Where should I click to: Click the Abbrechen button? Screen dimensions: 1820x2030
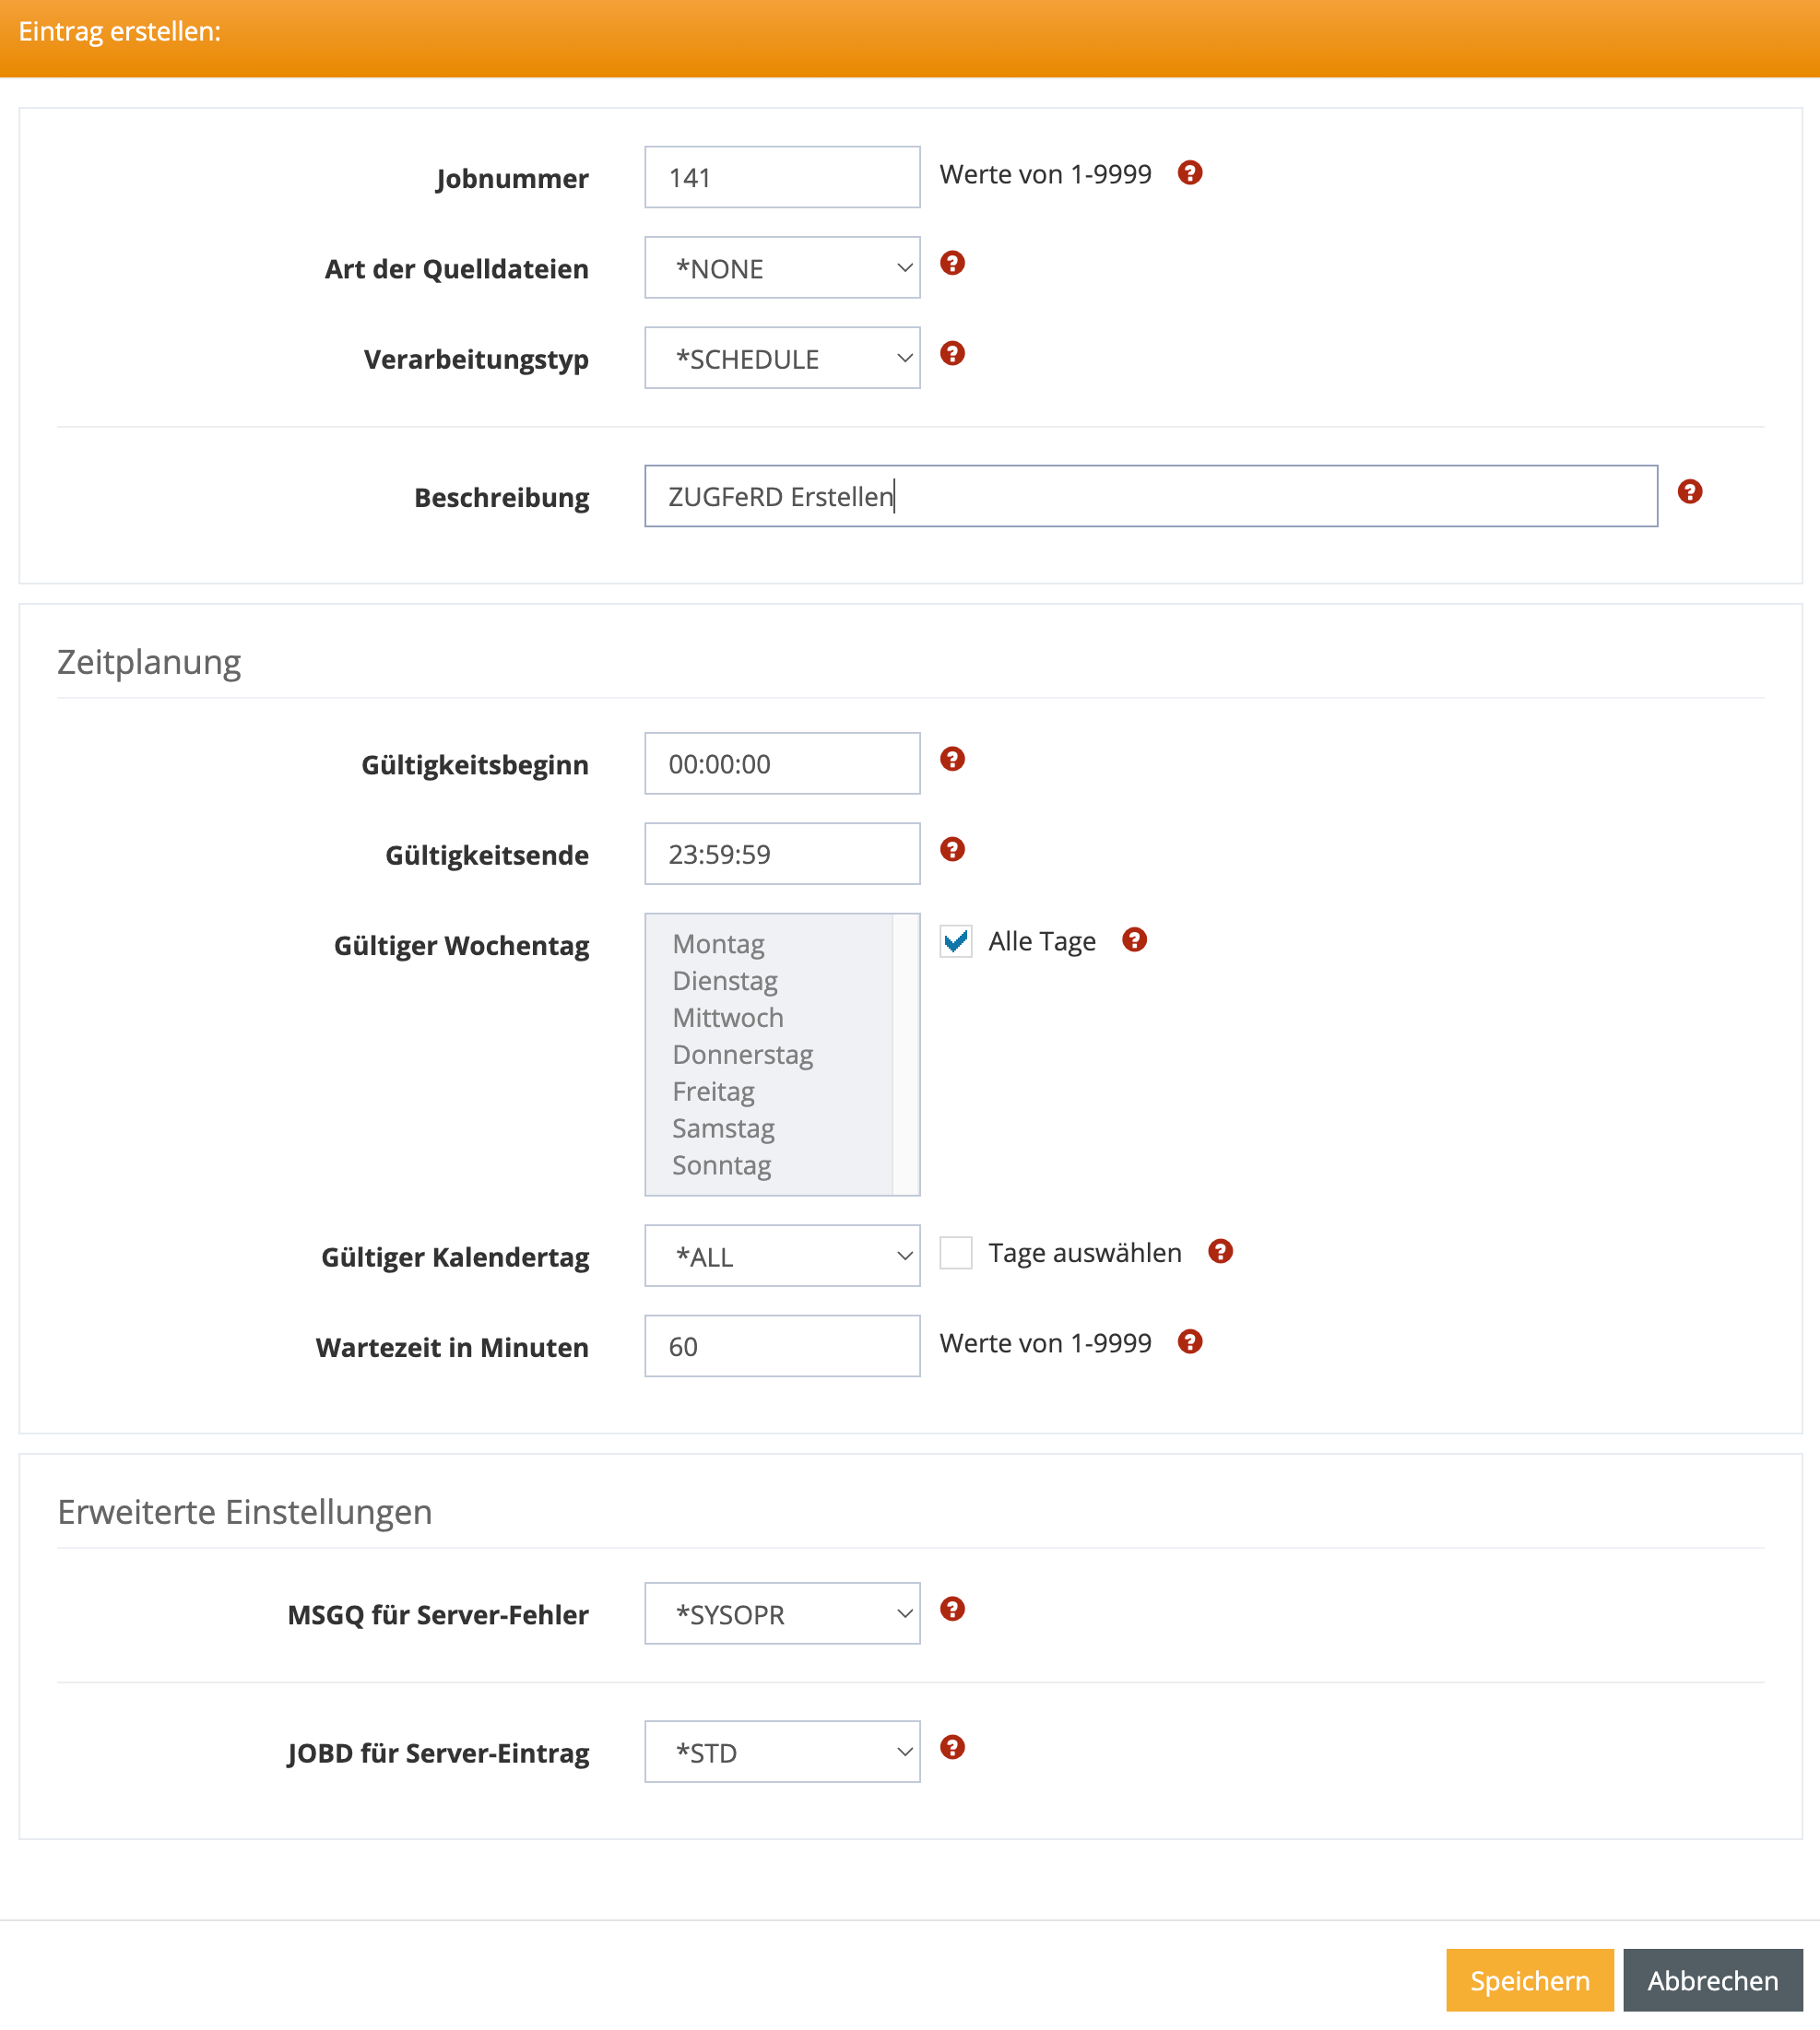[x=1712, y=1980]
